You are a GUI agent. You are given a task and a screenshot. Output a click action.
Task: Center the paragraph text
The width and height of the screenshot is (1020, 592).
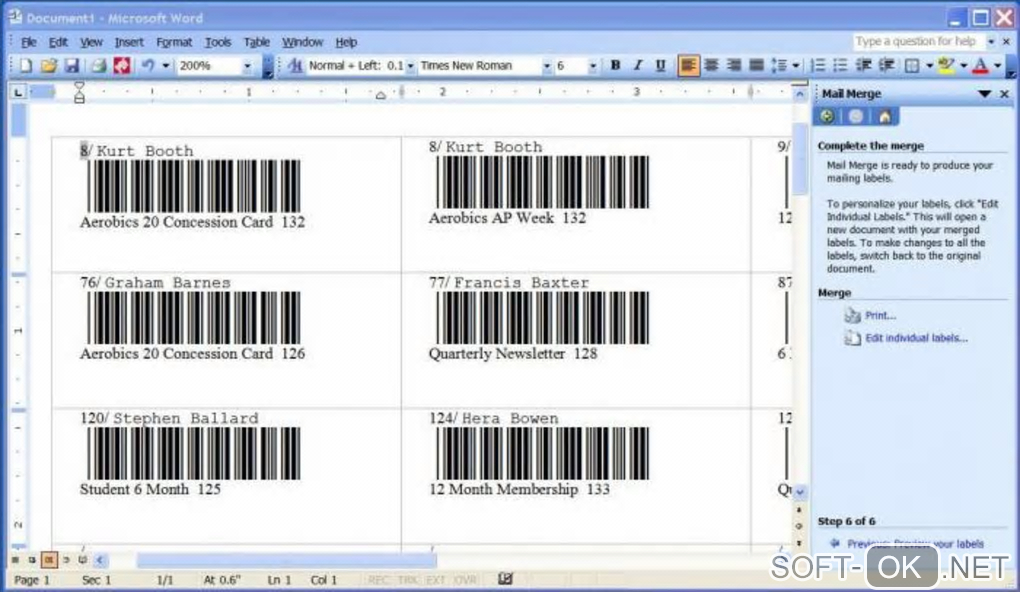pyautogui.click(x=711, y=66)
